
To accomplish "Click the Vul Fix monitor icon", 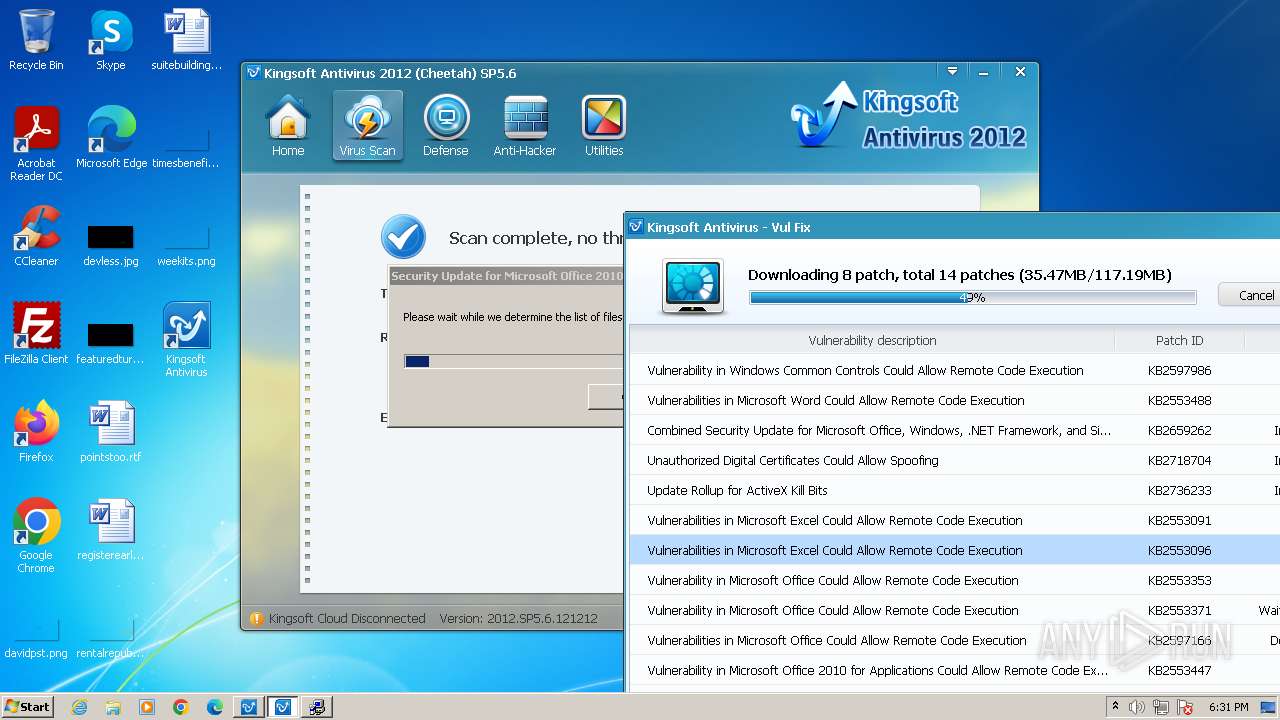I will 693,286.
